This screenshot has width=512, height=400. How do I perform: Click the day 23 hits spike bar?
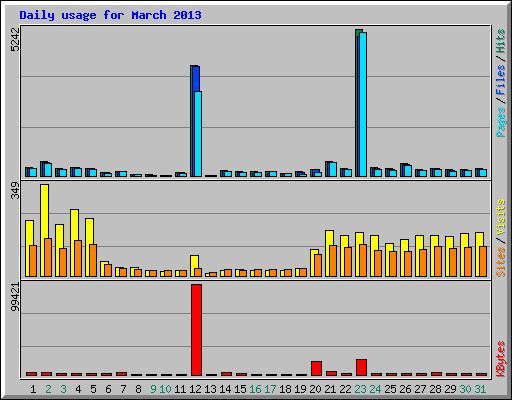[x=361, y=103]
